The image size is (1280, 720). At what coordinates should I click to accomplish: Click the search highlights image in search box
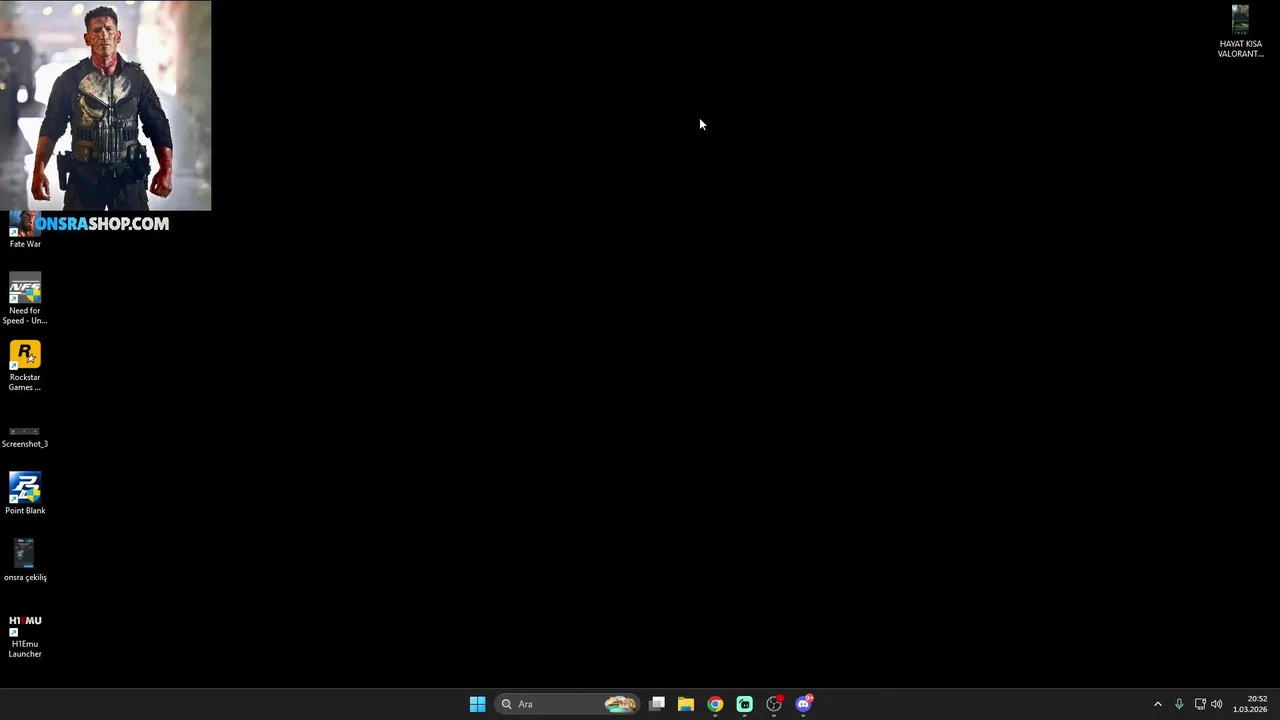click(x=620, y=704)
